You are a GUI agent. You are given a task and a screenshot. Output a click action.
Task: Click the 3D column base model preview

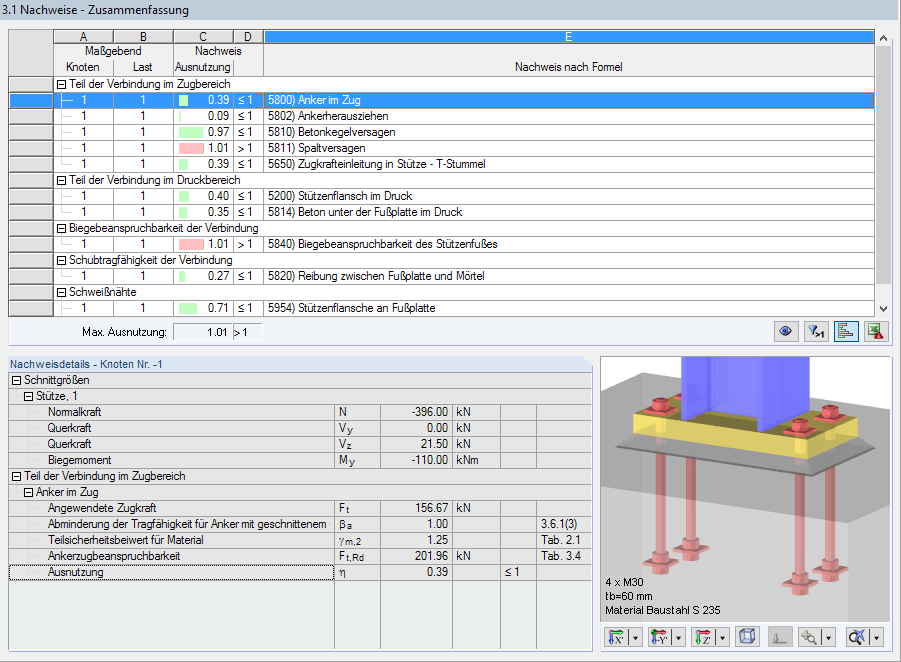click(746, 488)
